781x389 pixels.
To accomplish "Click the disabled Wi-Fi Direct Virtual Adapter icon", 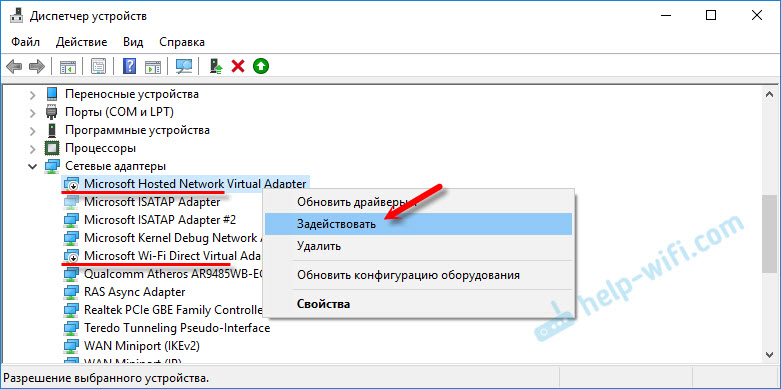I will [71, 256].
